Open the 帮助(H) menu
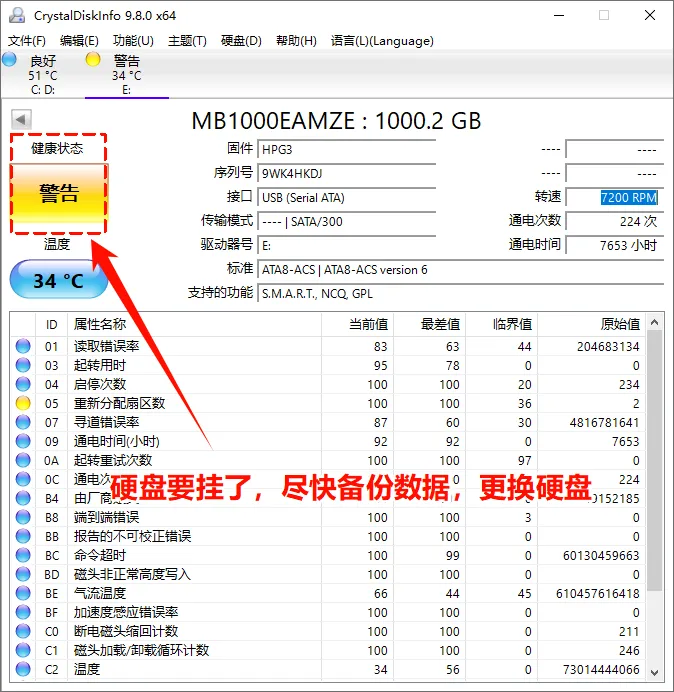Image resolution: width=674 pixels, height=692 pixels. (296, 41)
